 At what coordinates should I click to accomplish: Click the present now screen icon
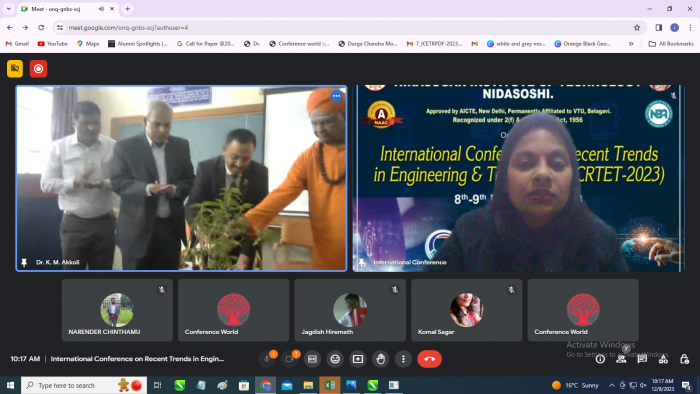[358, 359]
